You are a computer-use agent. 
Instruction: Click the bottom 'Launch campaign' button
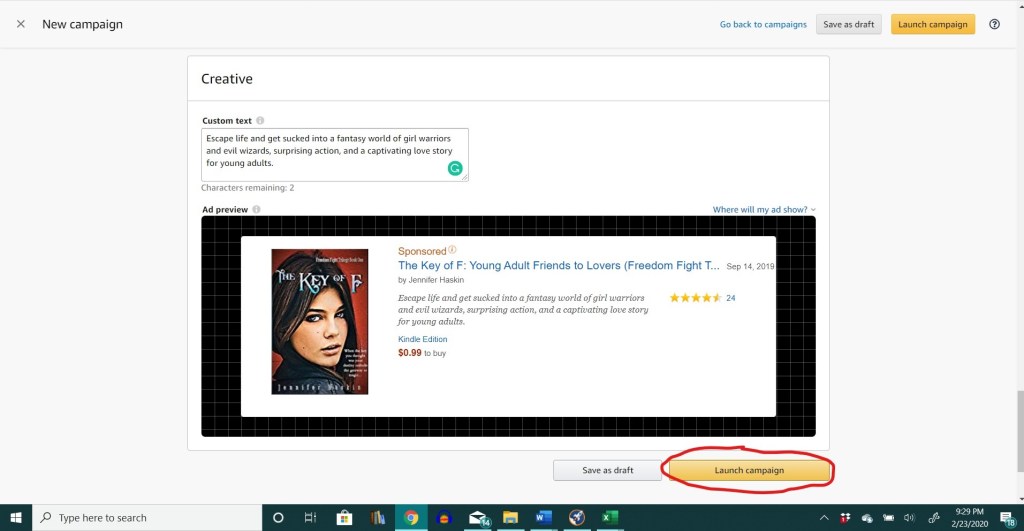[749, 470]
